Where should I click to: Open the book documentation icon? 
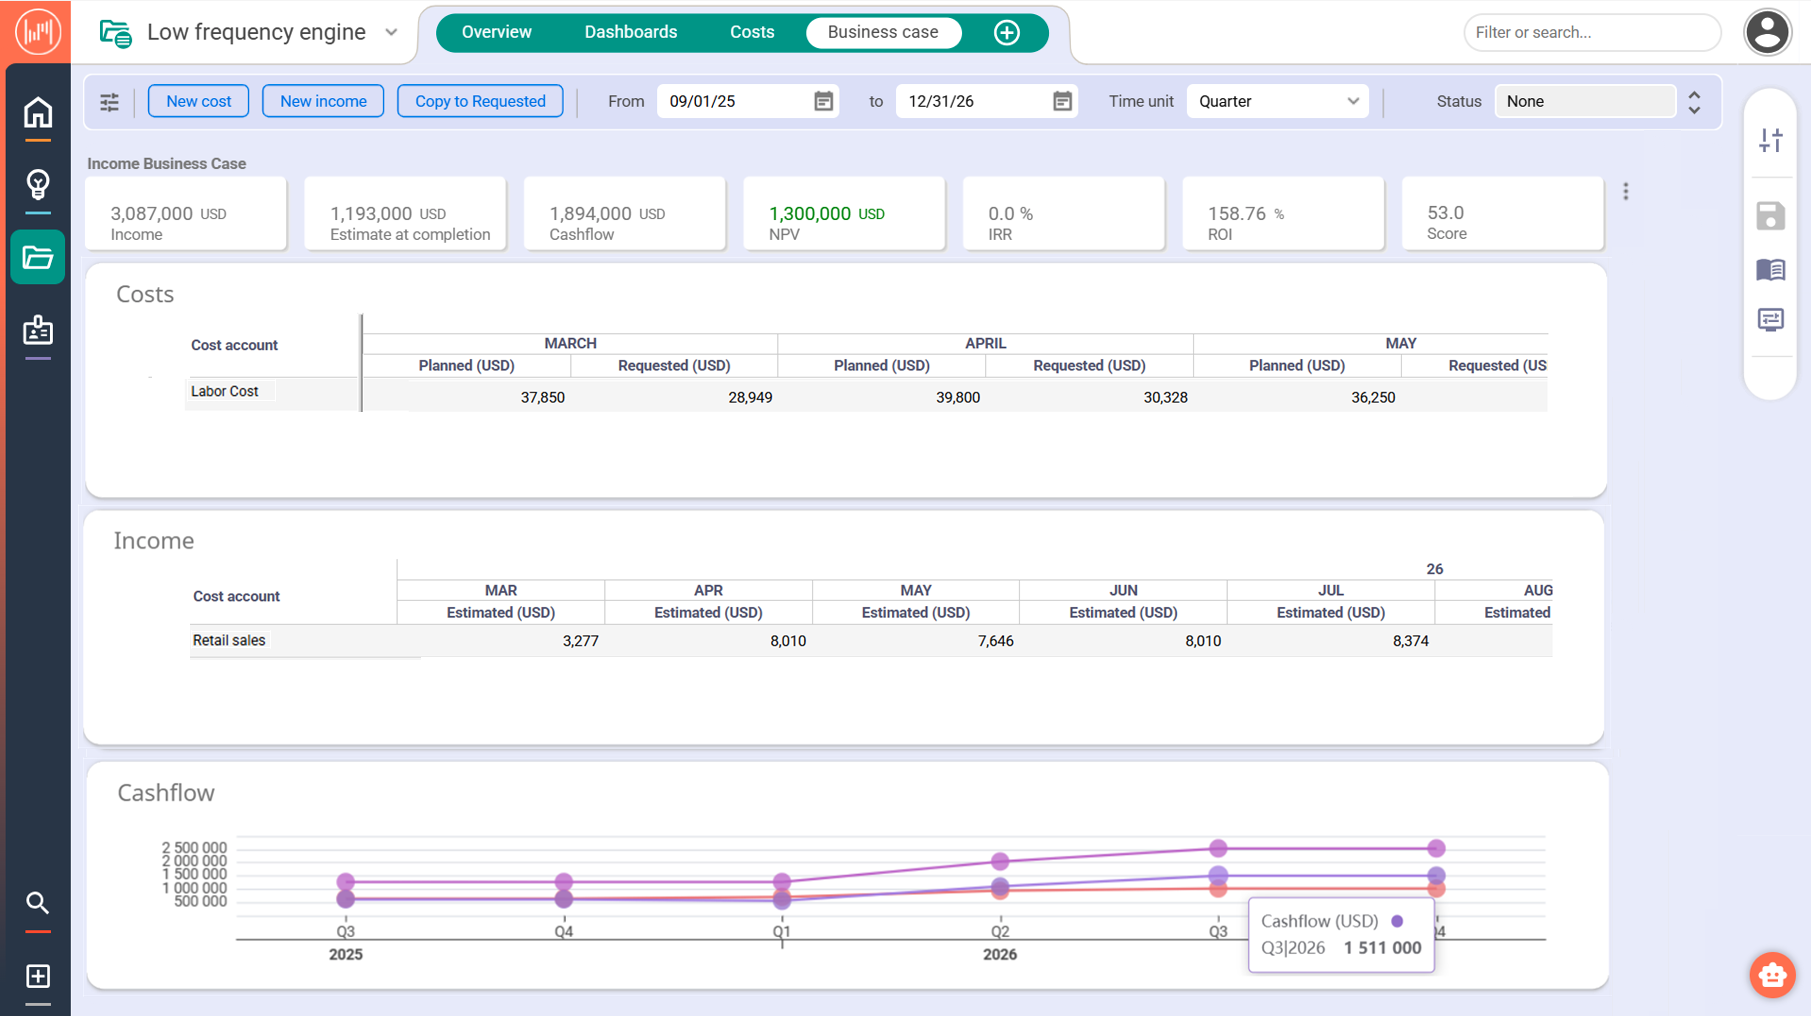pyautogui.click(x=1770, y=269)
